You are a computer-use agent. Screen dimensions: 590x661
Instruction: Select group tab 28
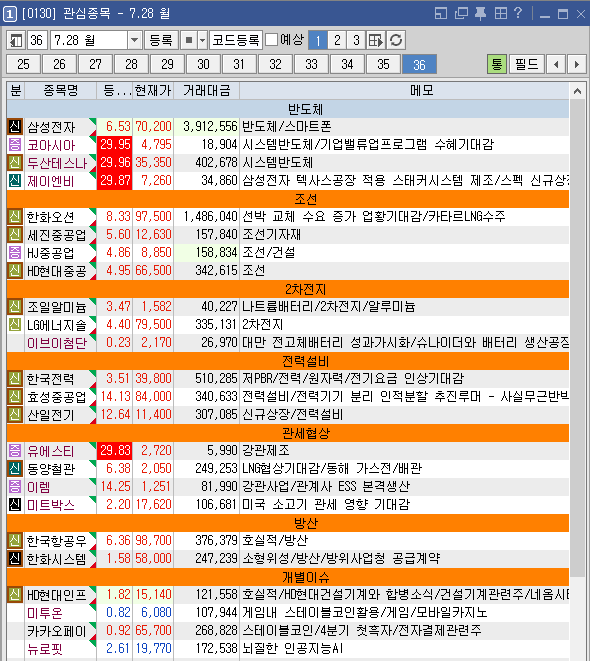[131, 64]
